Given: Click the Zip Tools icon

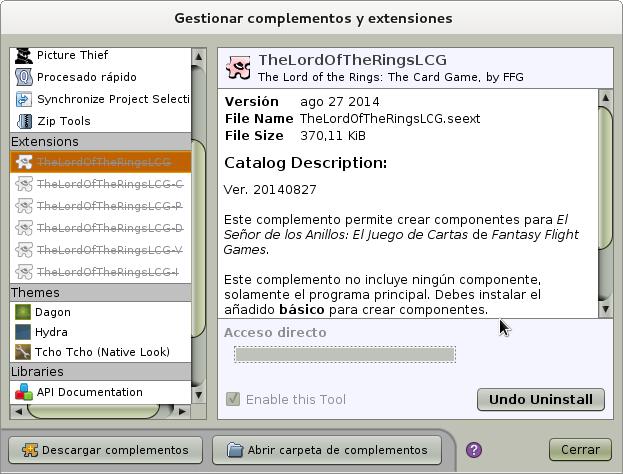Looking at the screenshot, I should pos(24,121).
